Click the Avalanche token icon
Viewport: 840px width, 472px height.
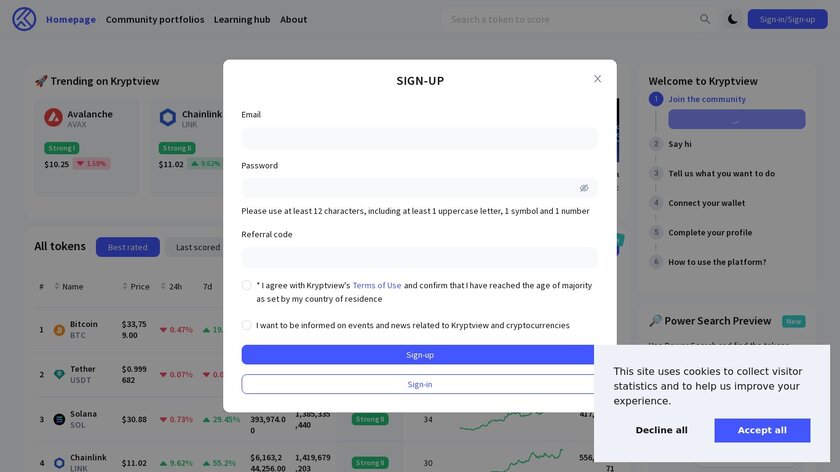(x=53, y=118)
